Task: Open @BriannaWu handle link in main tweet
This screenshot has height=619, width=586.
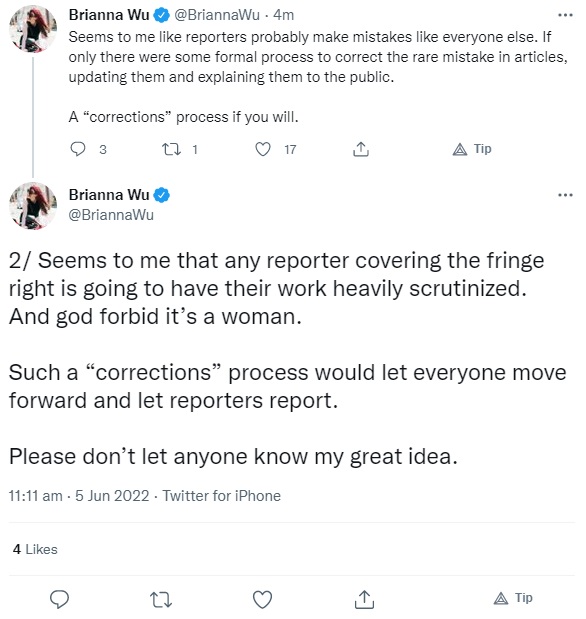Action: coord(111,215)
